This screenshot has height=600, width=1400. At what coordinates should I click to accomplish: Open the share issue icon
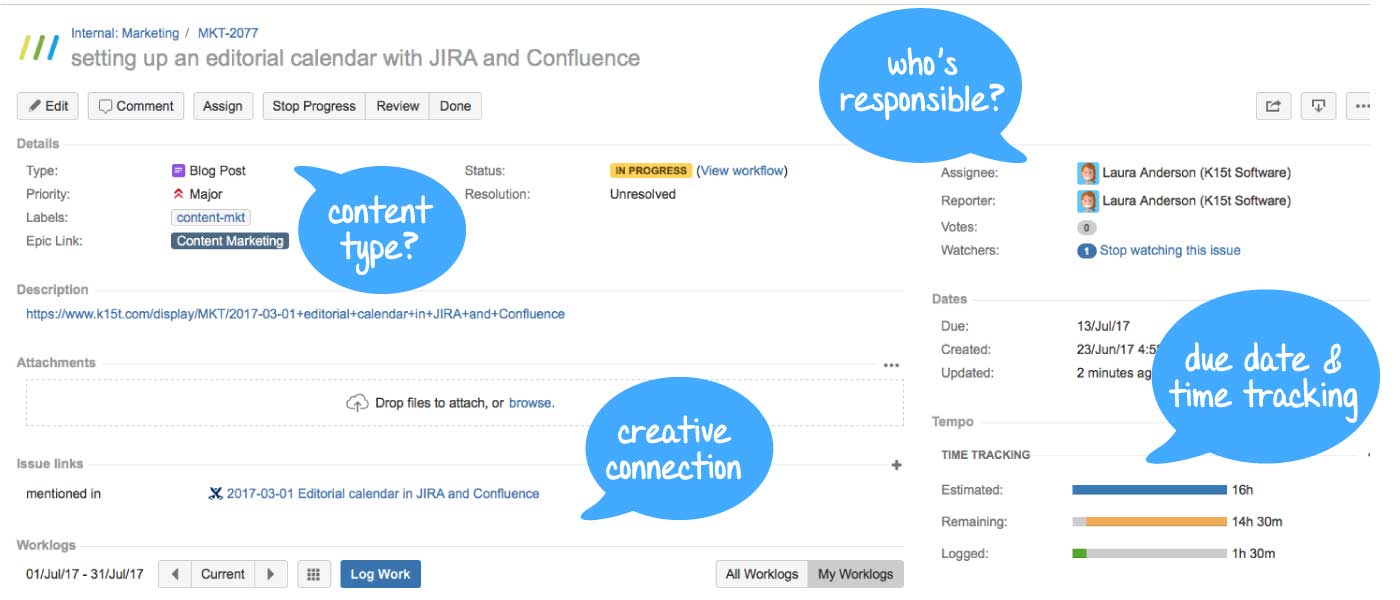1273,106
